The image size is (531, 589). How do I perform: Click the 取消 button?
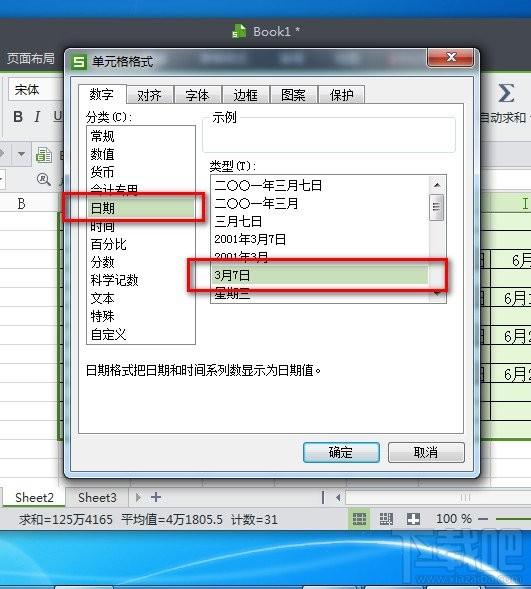426,452
